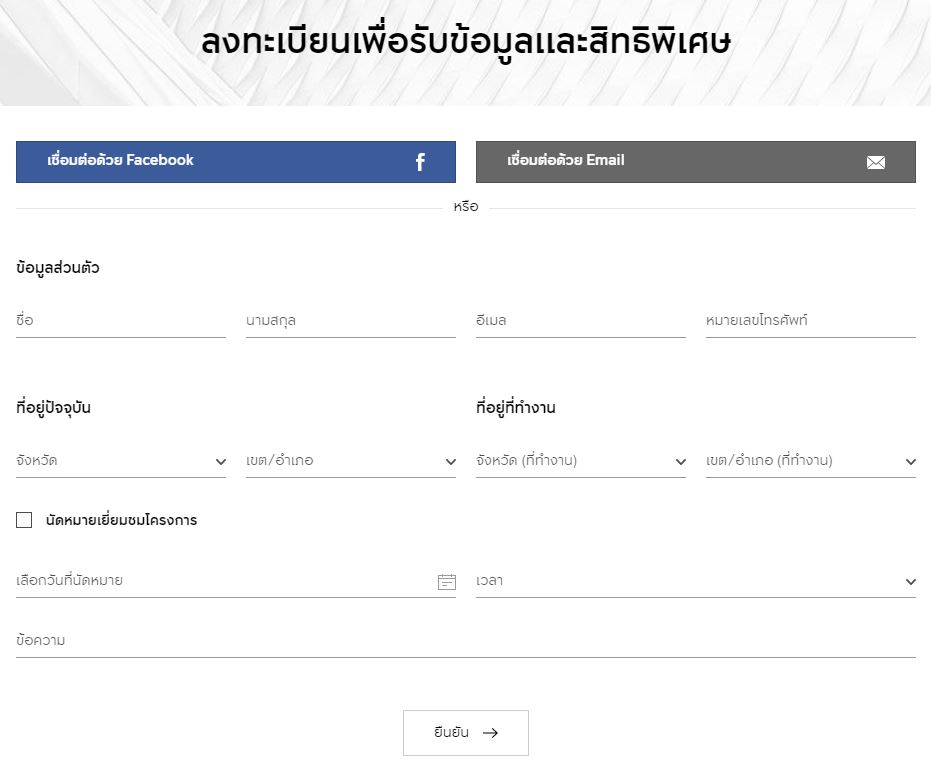Open the เขต/อำเภอ (ที่ทำงาน) dropdown
This screenshot has width=931, height=772.
click(x=810, y=461)
